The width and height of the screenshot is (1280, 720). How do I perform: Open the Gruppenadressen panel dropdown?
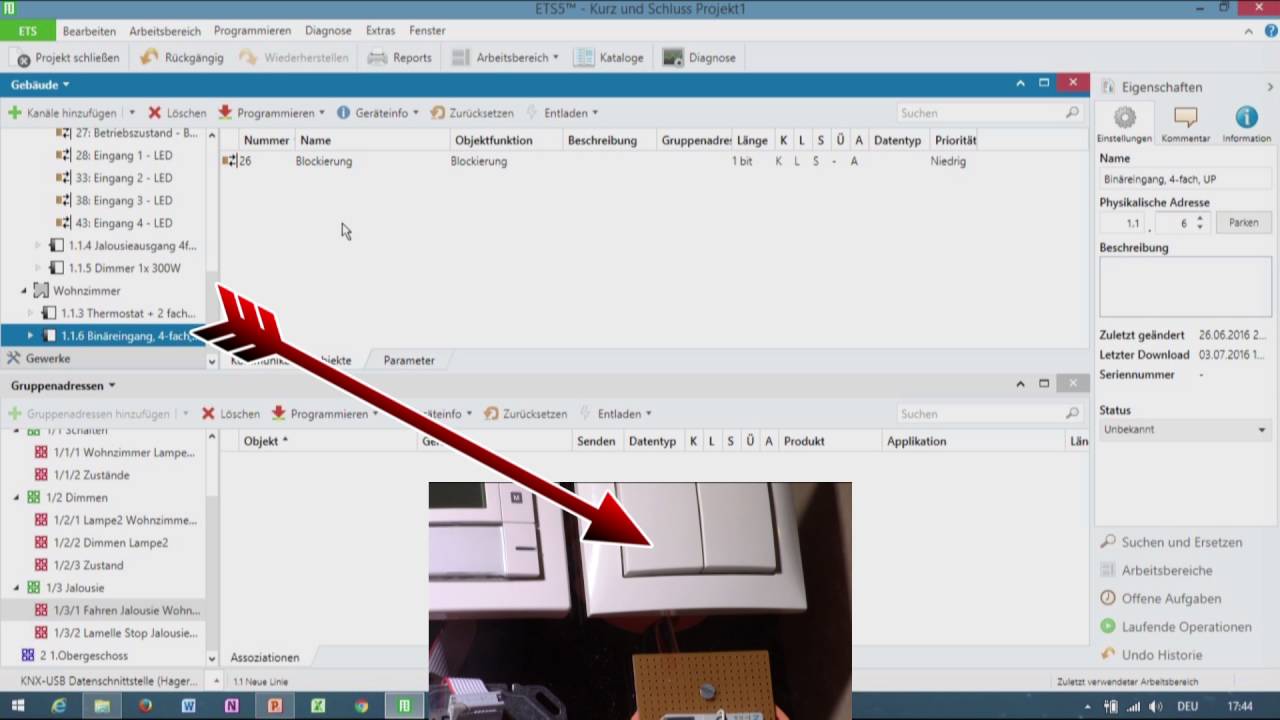pyautogui.click(x=63, y=385)
